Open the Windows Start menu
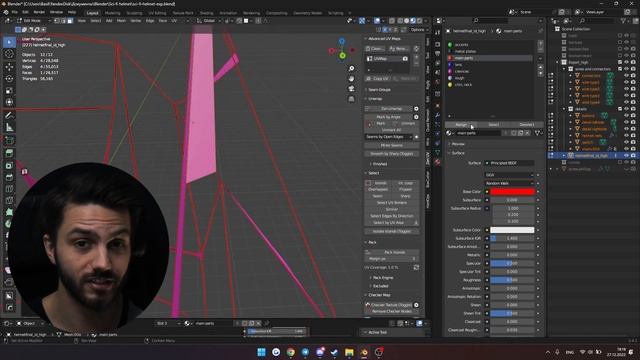 tap(261, 352)
